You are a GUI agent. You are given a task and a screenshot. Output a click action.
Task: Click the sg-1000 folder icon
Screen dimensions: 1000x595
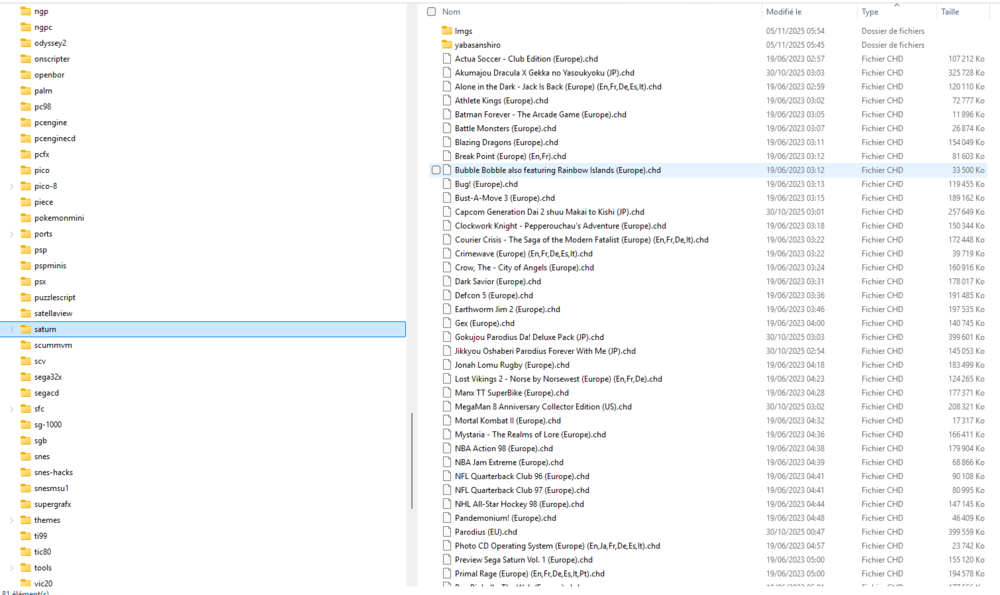tap(26, 425)
